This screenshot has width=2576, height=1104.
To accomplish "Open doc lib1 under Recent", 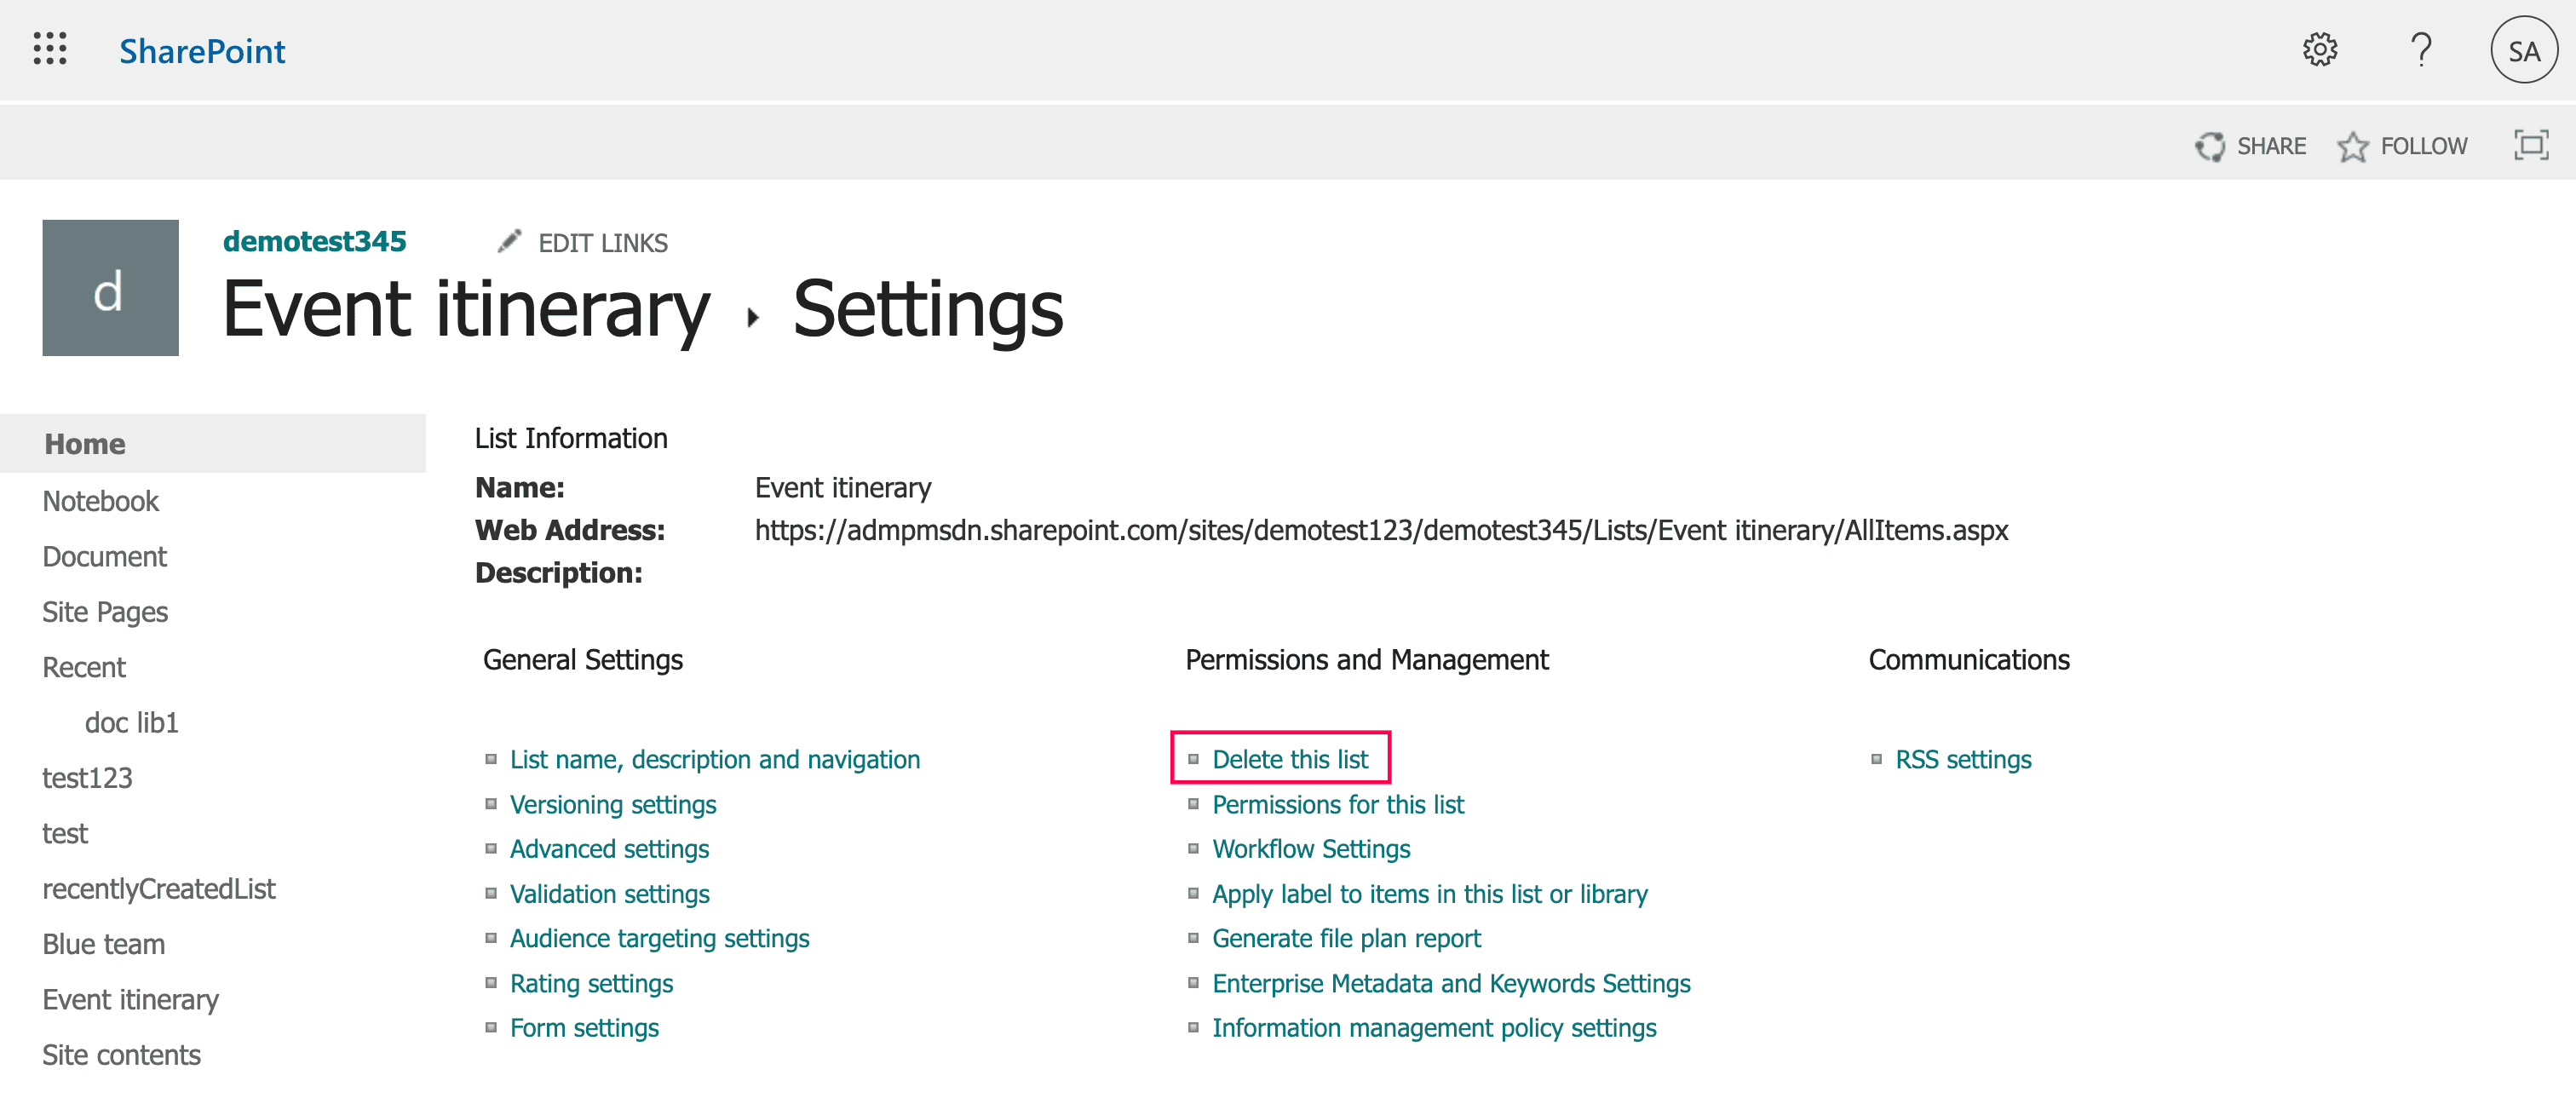I will (132, 722).
